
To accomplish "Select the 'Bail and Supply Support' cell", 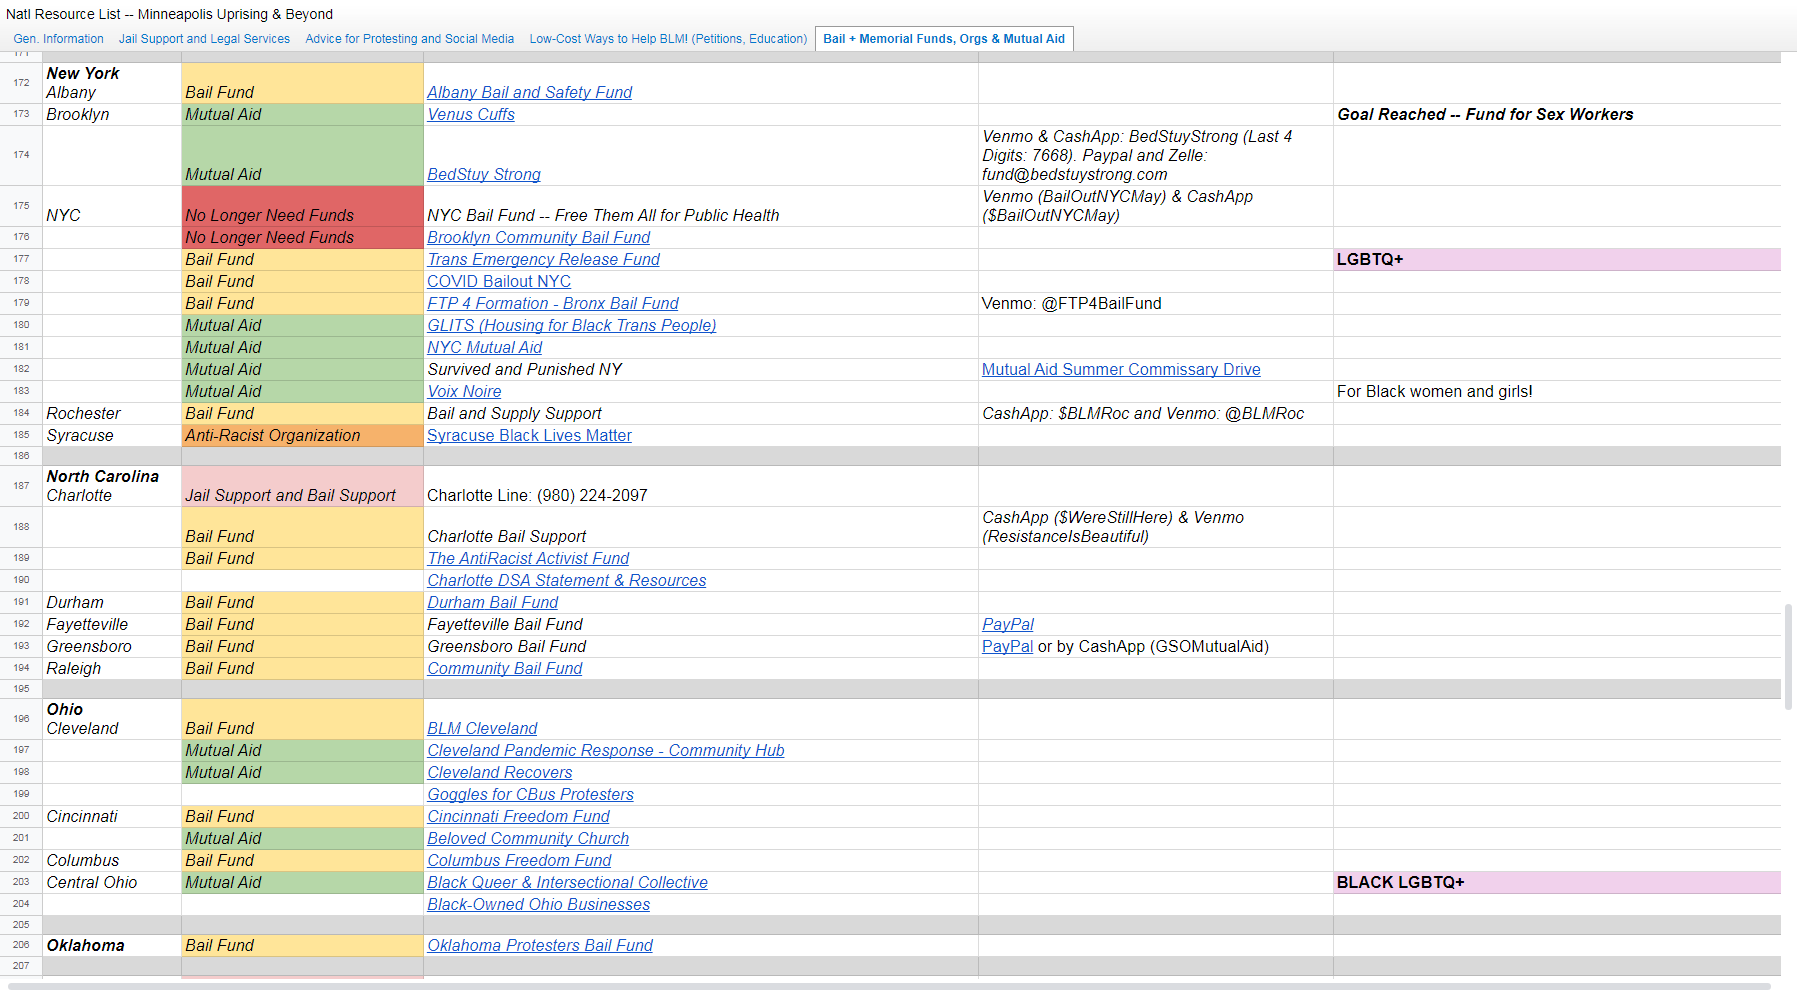I will 701,414.
